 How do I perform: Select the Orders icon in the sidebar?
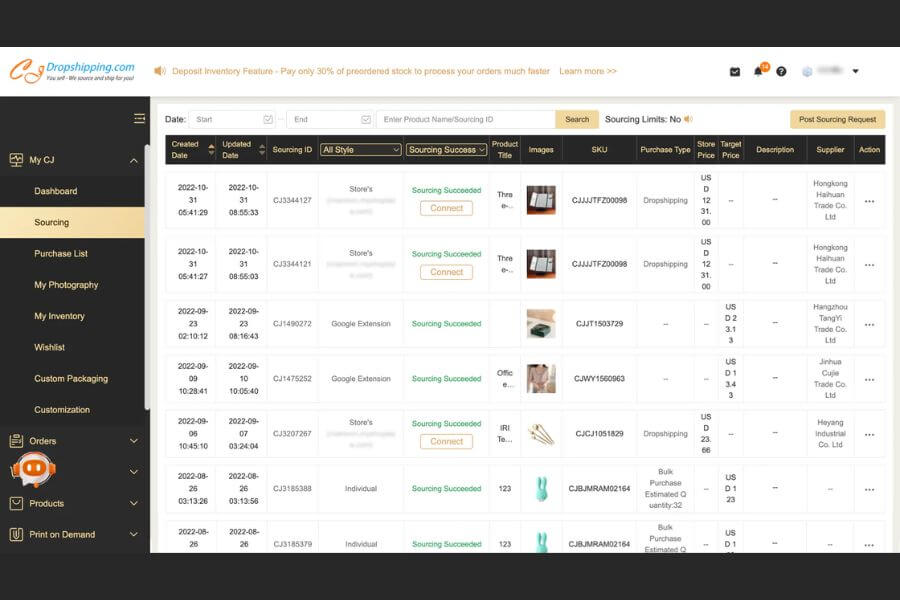(x=17, y=440)
